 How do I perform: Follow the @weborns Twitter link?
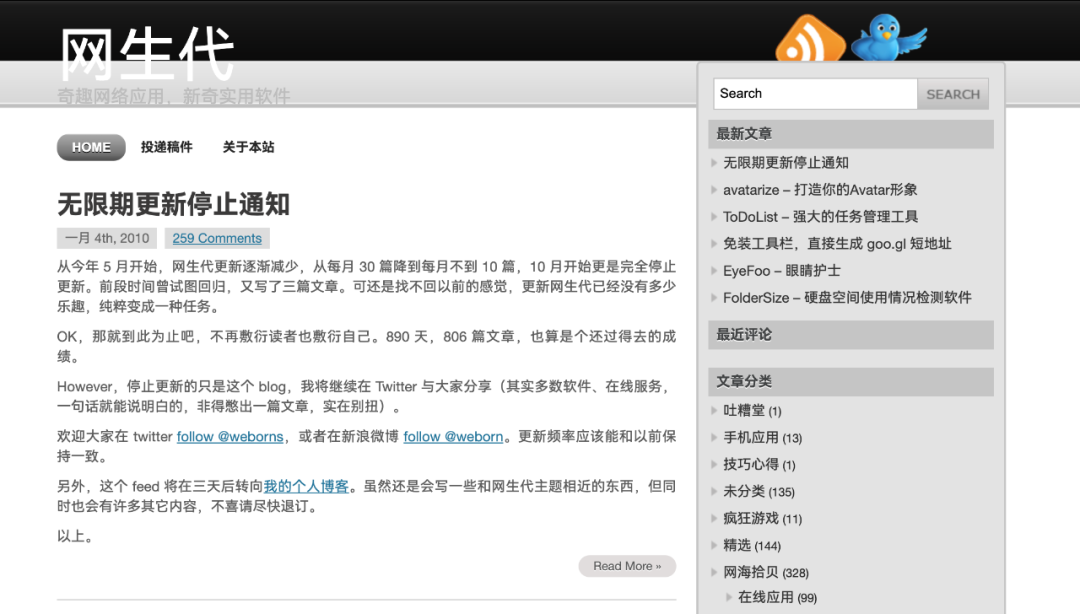[230, 436]
